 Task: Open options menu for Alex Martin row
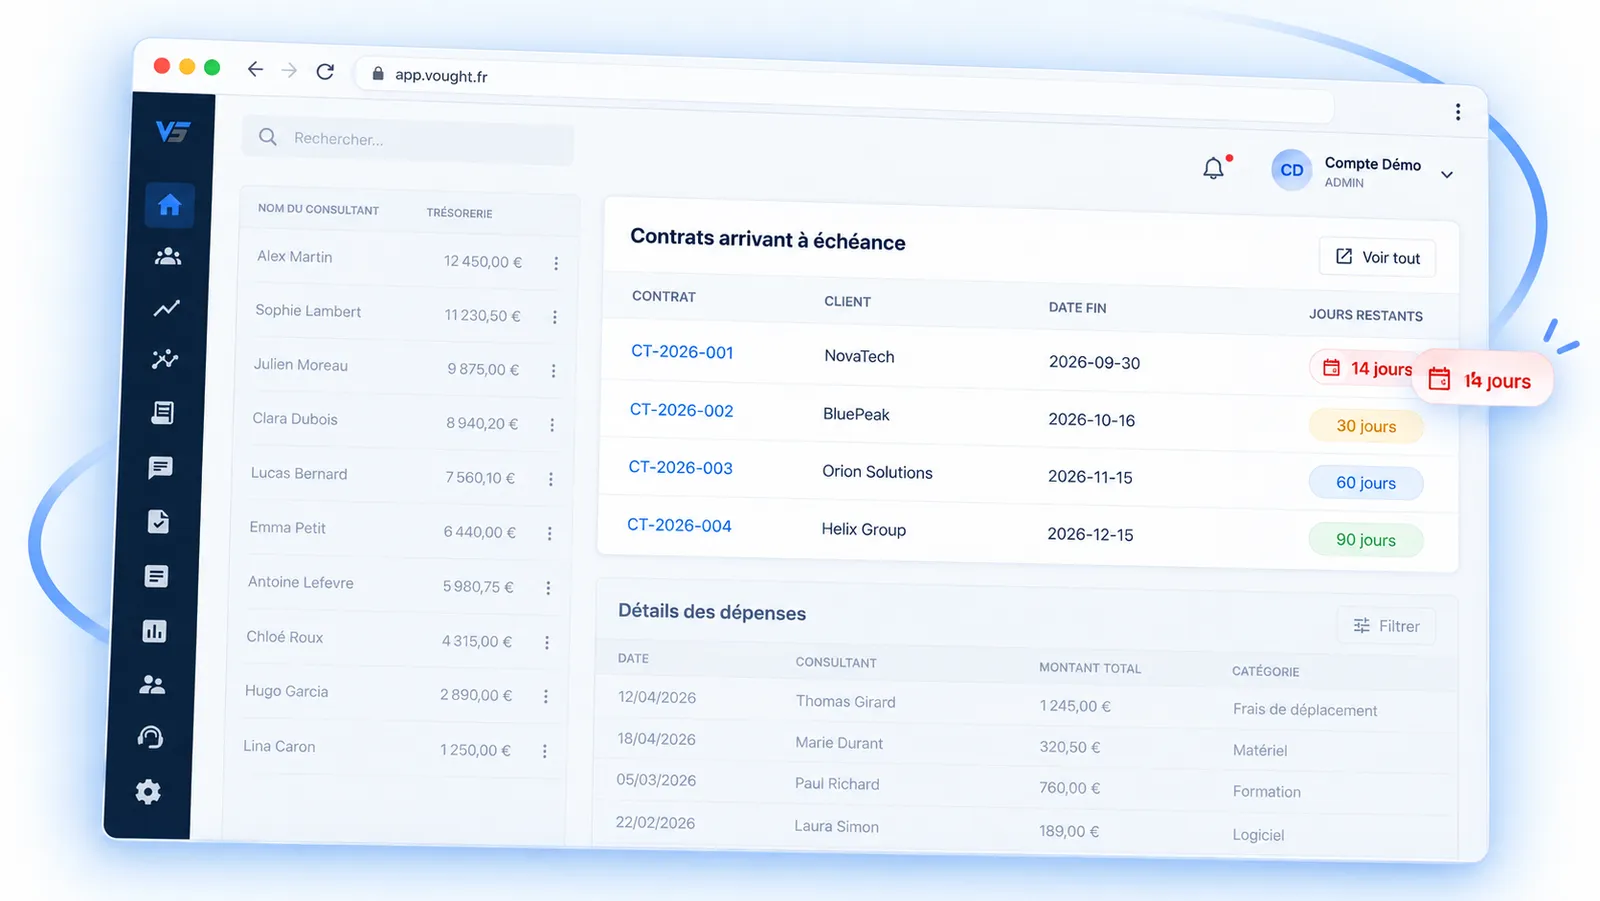click(x=556, y=263)
